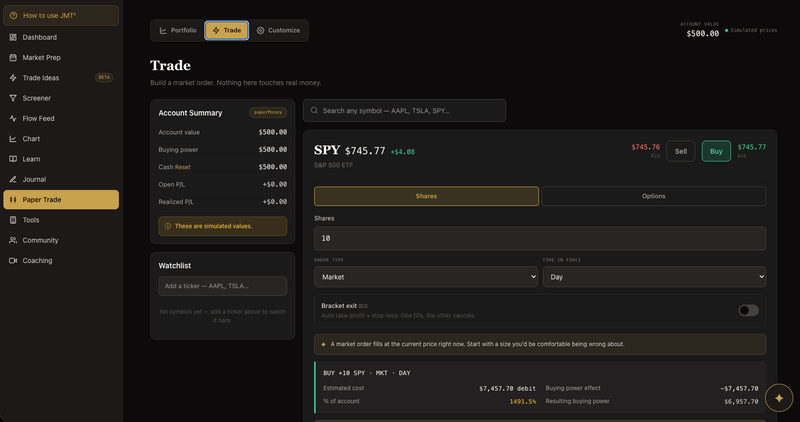Click the Portfolio tab chart icon

163,31
